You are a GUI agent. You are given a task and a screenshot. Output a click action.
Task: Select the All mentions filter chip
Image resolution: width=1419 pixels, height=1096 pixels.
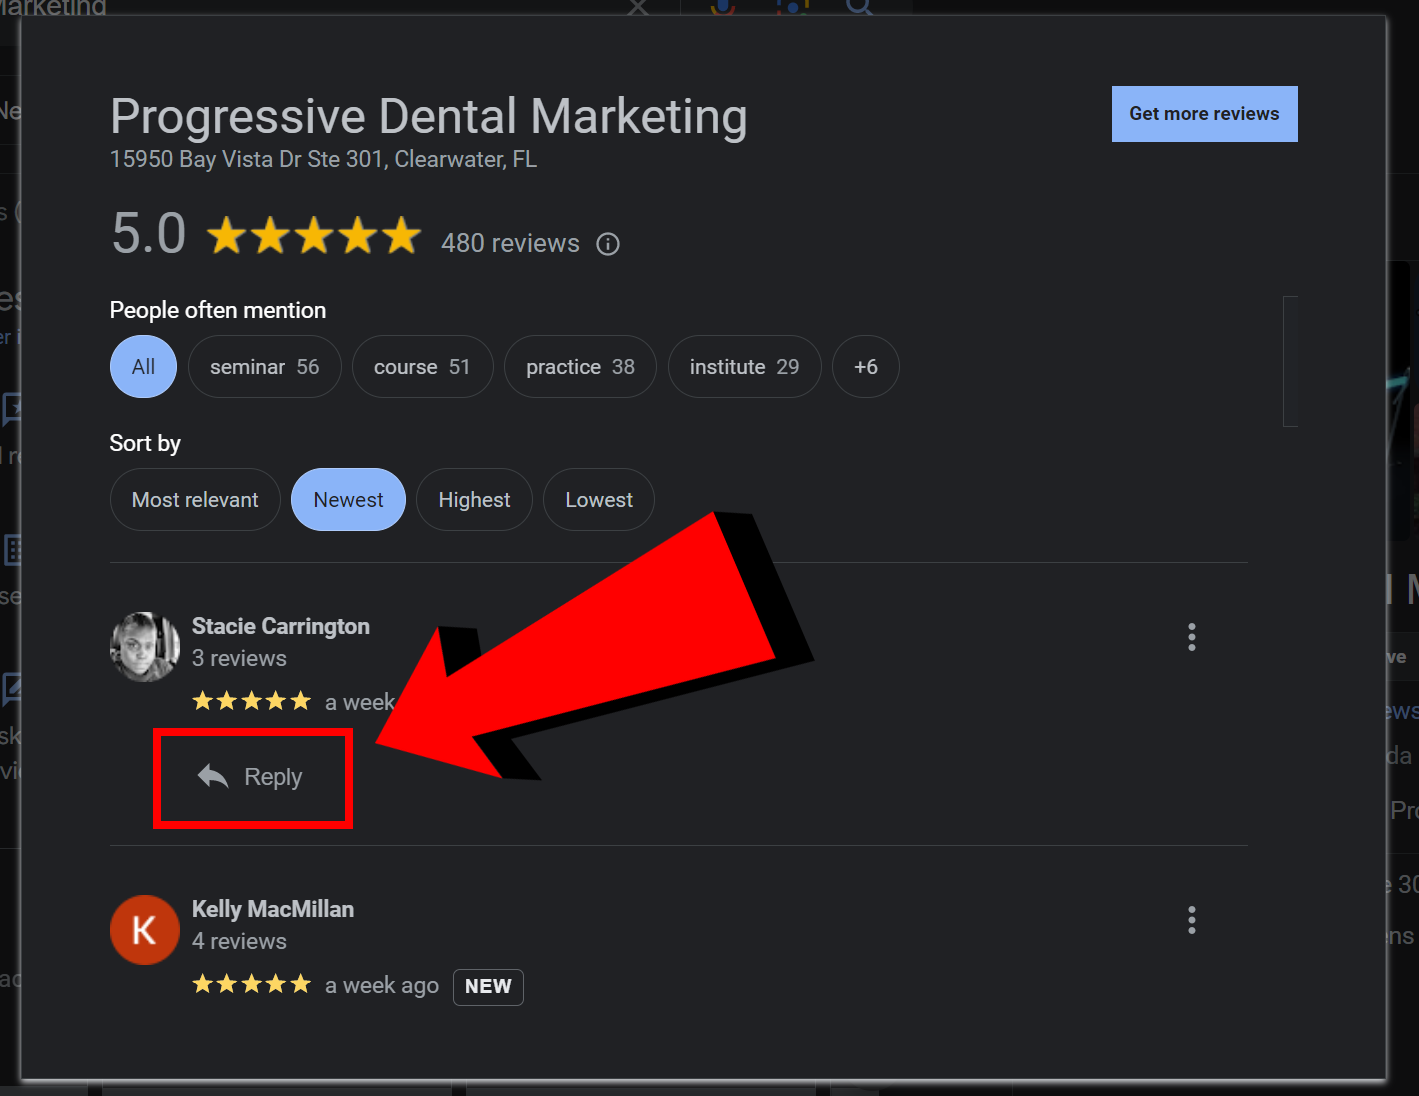pyautogui.click(x=143, y=367)
